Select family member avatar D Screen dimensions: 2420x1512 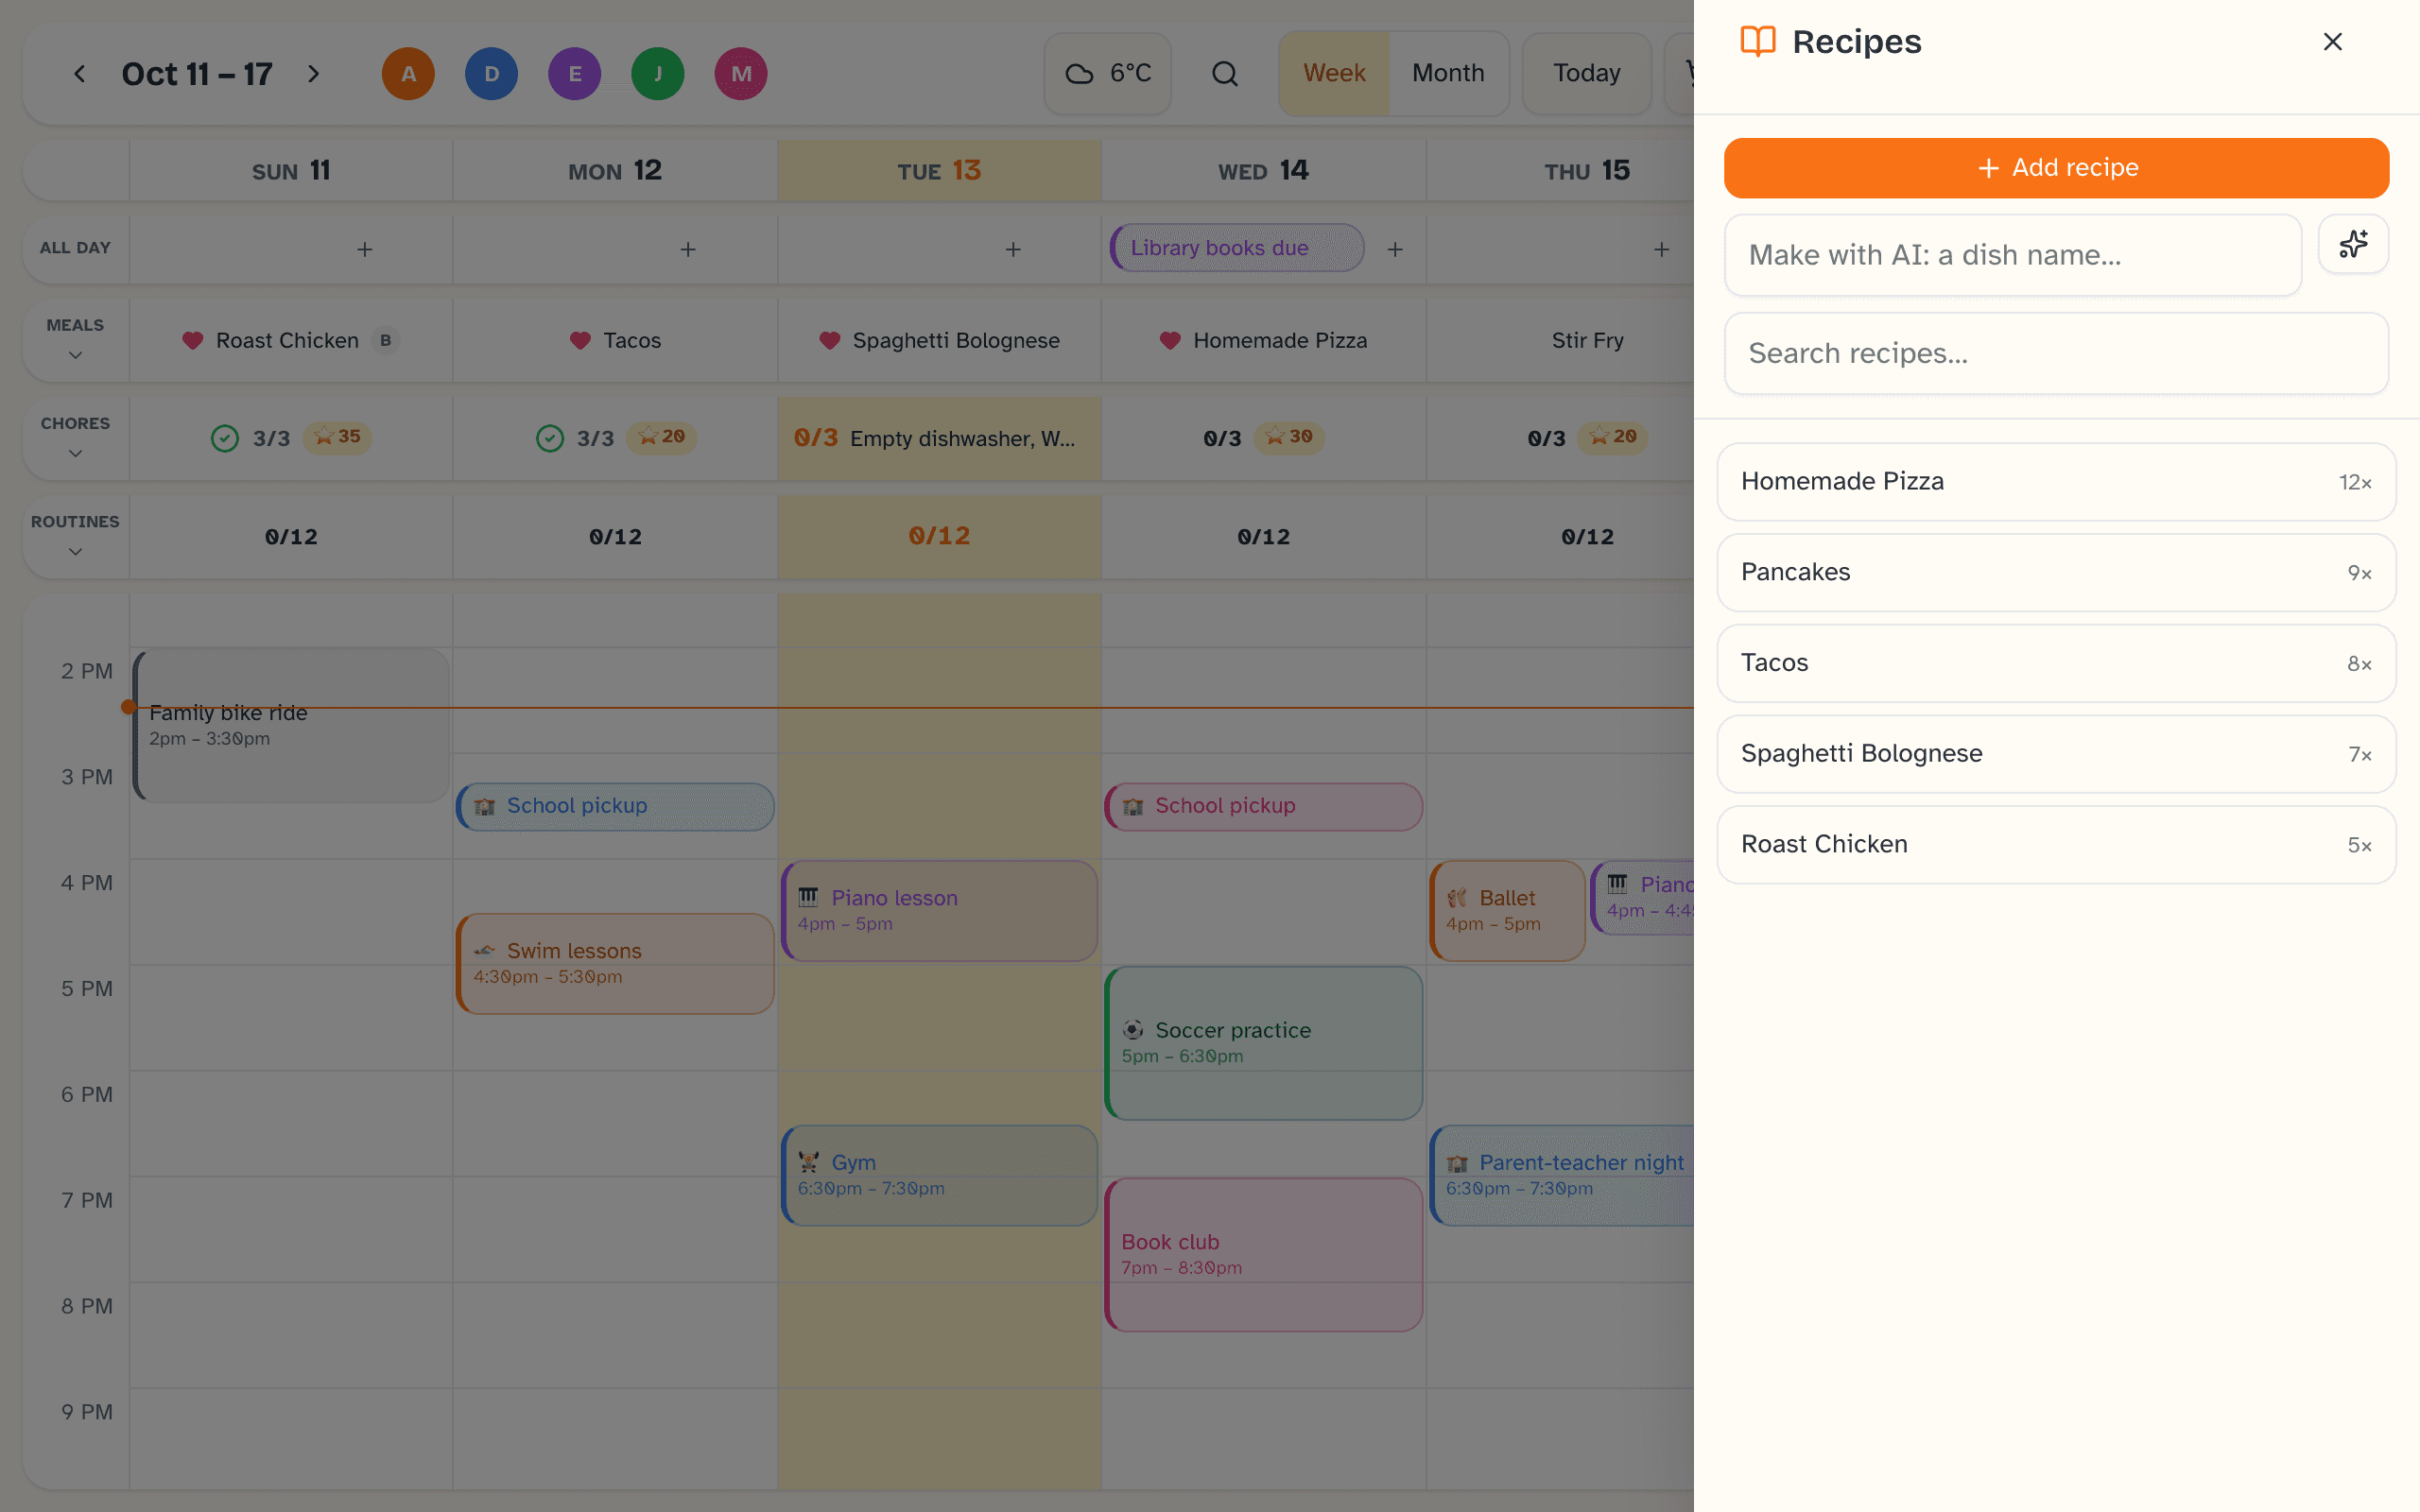tap(491, 74)
